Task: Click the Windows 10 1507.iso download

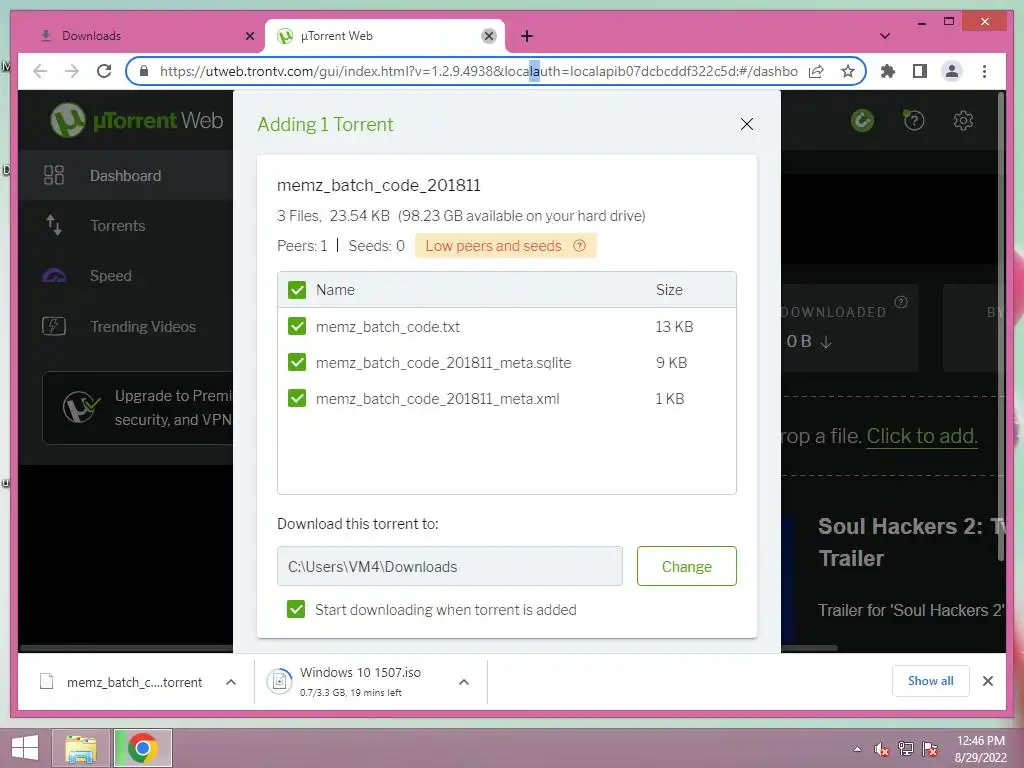Action: click(359, 682)
